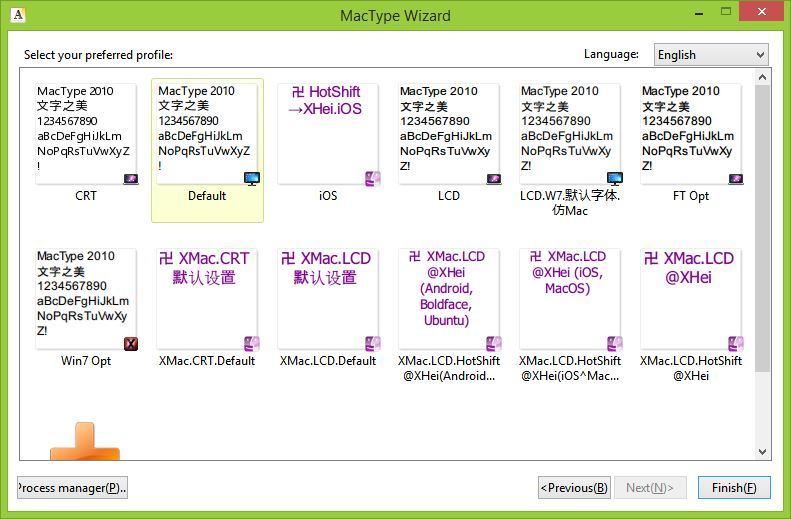Screen dimensions: 791x519
Task: Choose the last XMac.LCD @XHei preview
Action: pyautogui.click(x=691, y=299)
